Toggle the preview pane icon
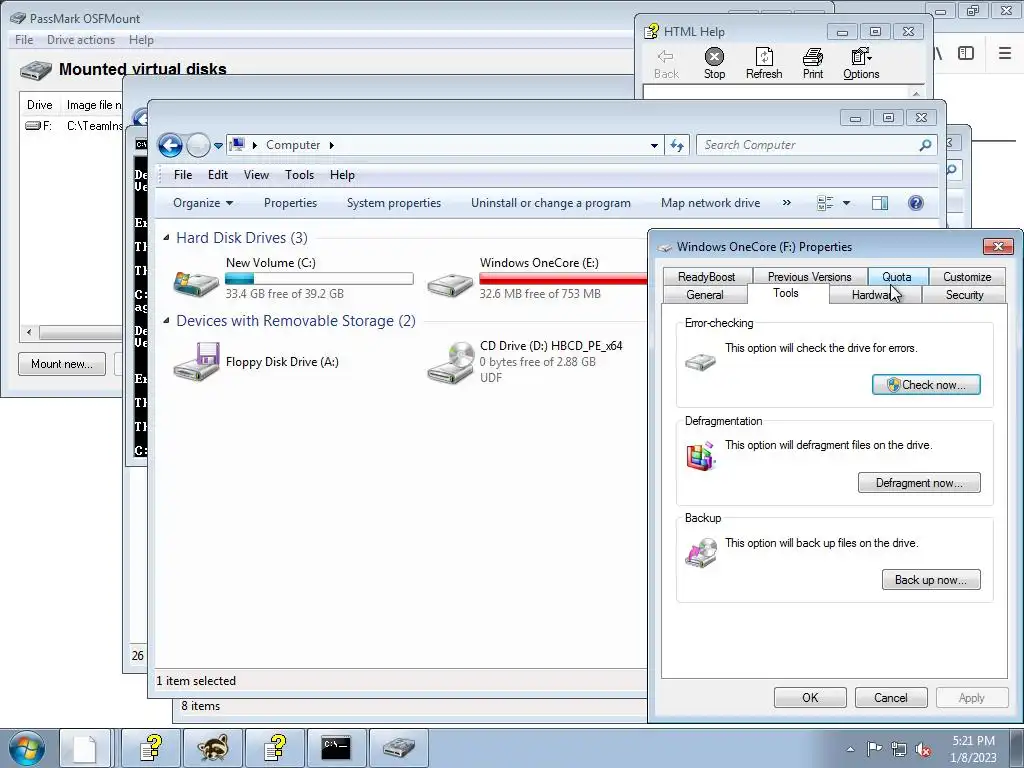The image size is (1024, 768). (880, 203)
